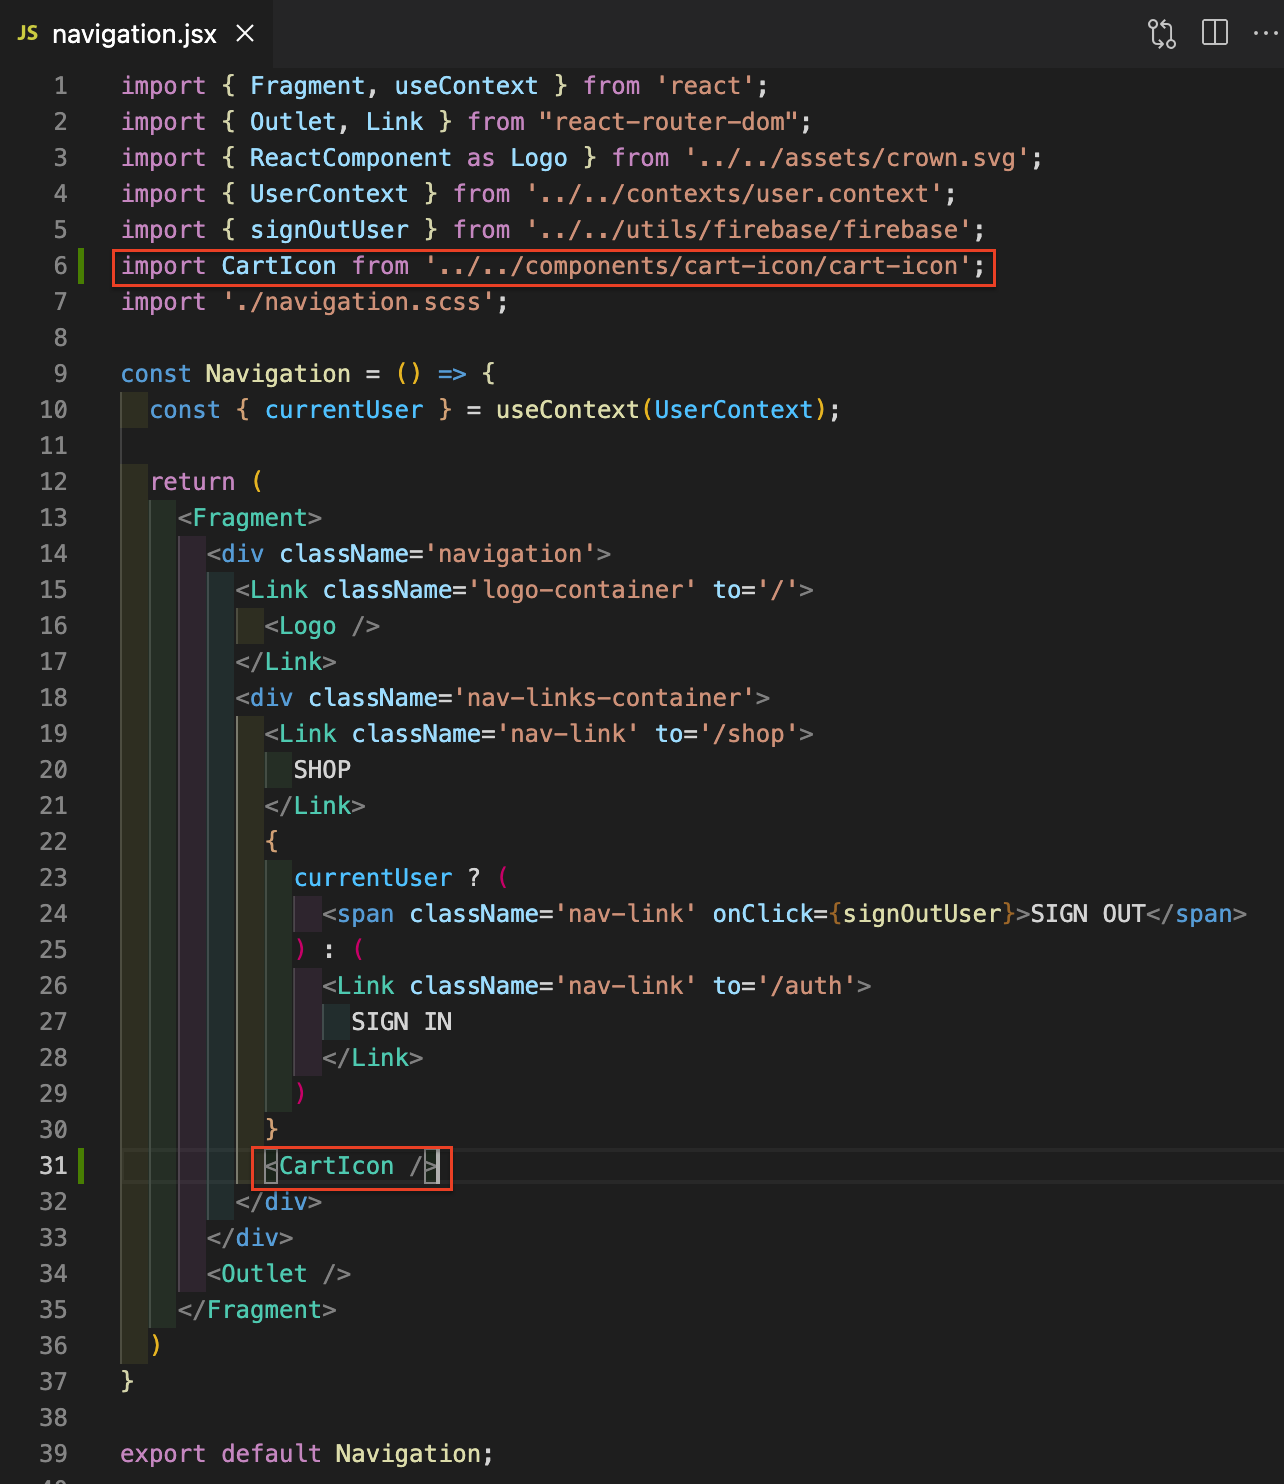Click the './navigation.scss' import string

[358, 302]
